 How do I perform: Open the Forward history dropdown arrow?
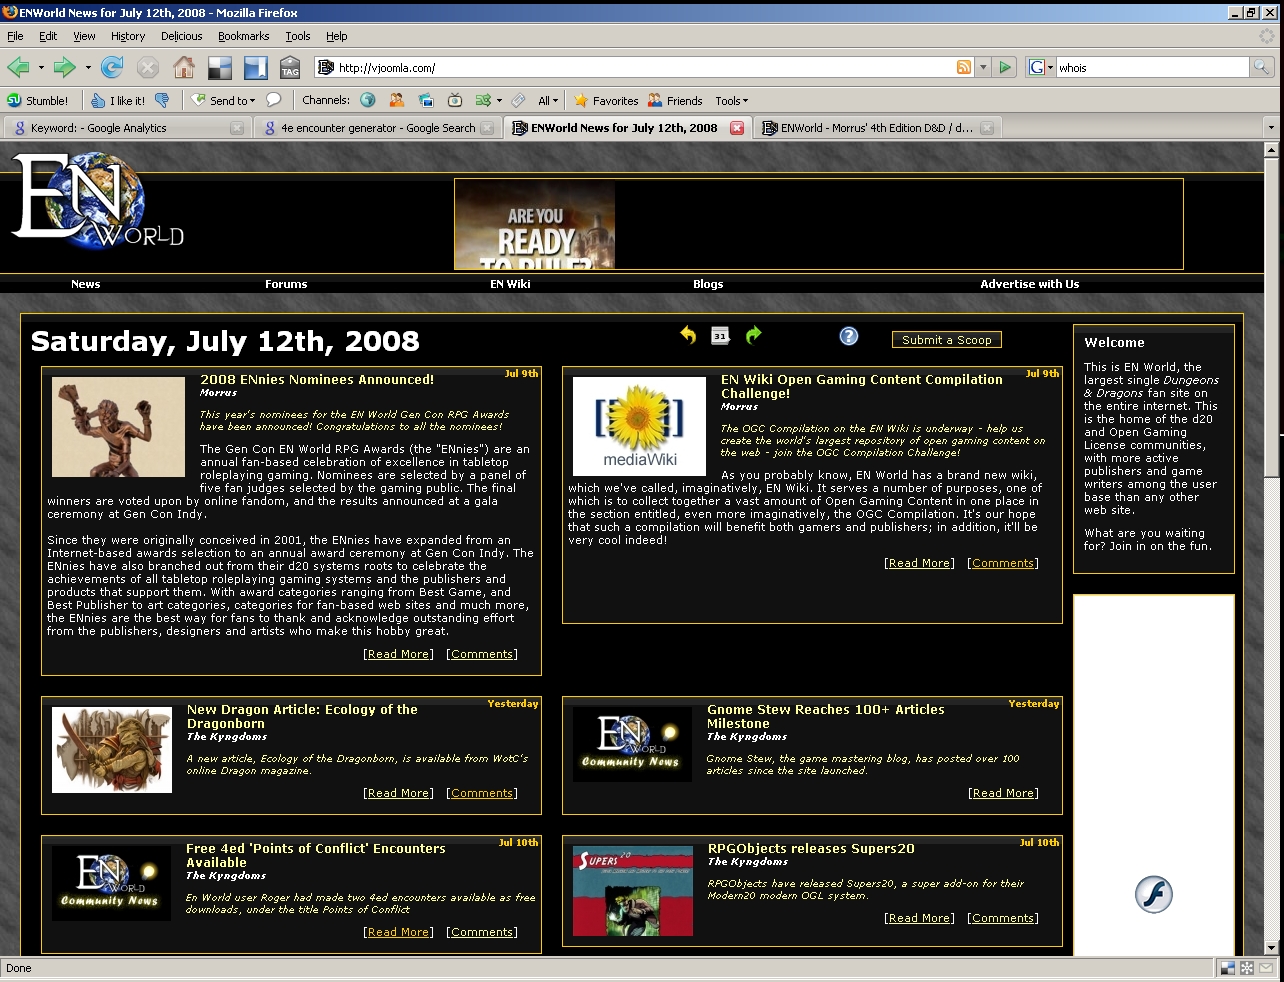point(88,68)
